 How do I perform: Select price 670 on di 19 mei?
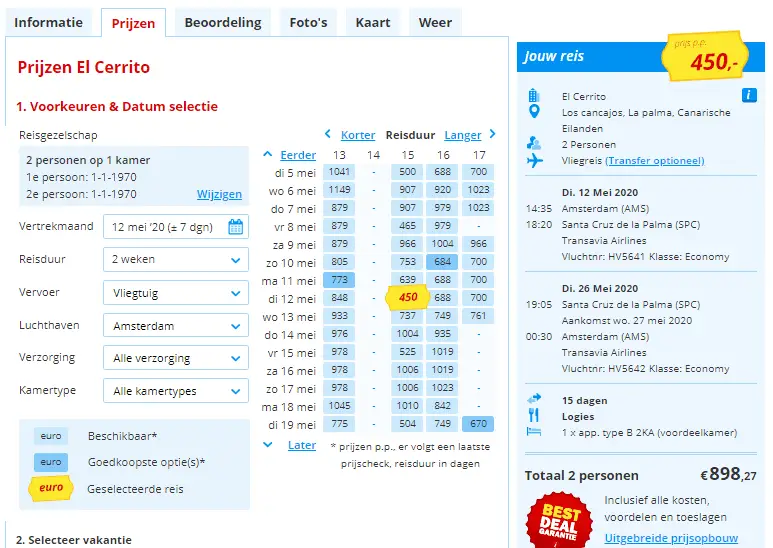point(478,423)
